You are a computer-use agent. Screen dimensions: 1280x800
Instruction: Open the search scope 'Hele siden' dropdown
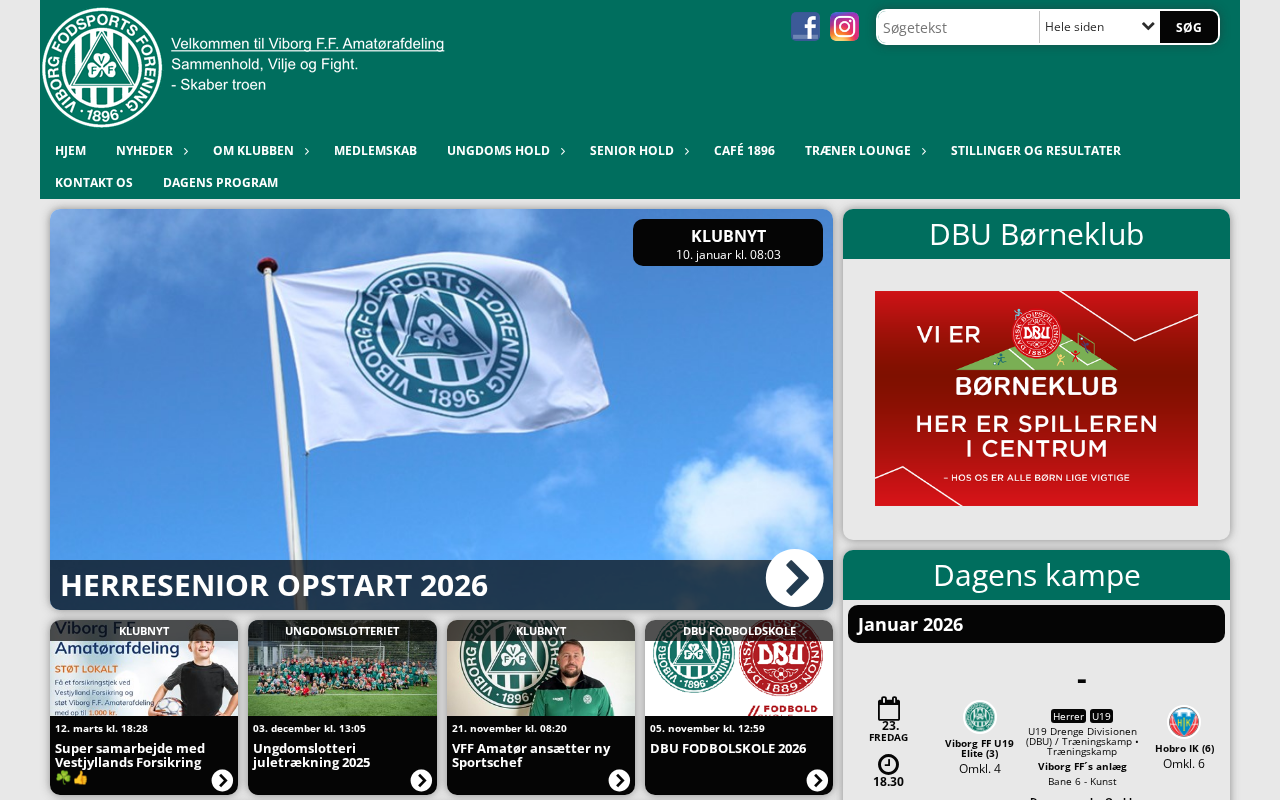pyautogui.click(x=1100, y=27)
